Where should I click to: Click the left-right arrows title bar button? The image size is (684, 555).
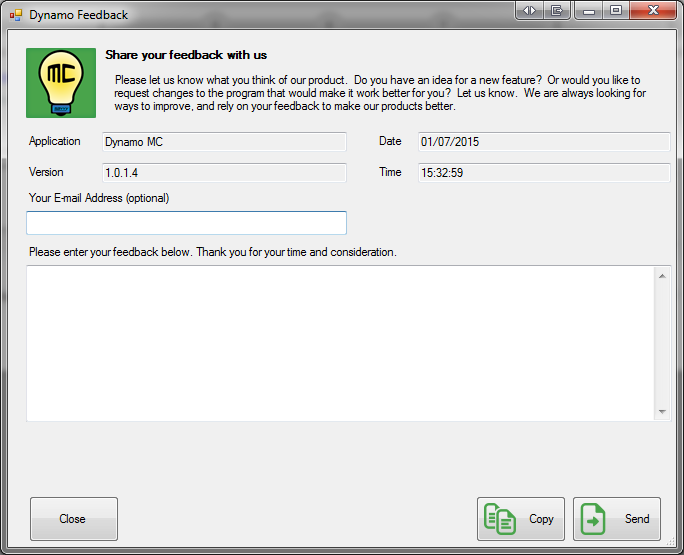tap(529, 10)
